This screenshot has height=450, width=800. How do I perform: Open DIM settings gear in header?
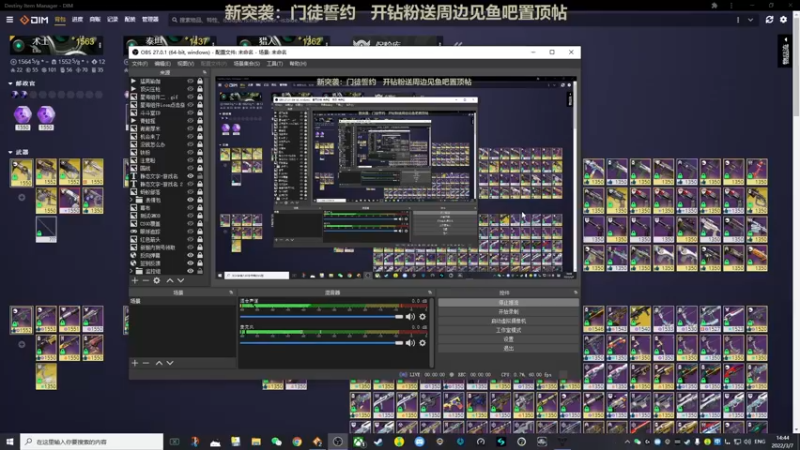784,20
